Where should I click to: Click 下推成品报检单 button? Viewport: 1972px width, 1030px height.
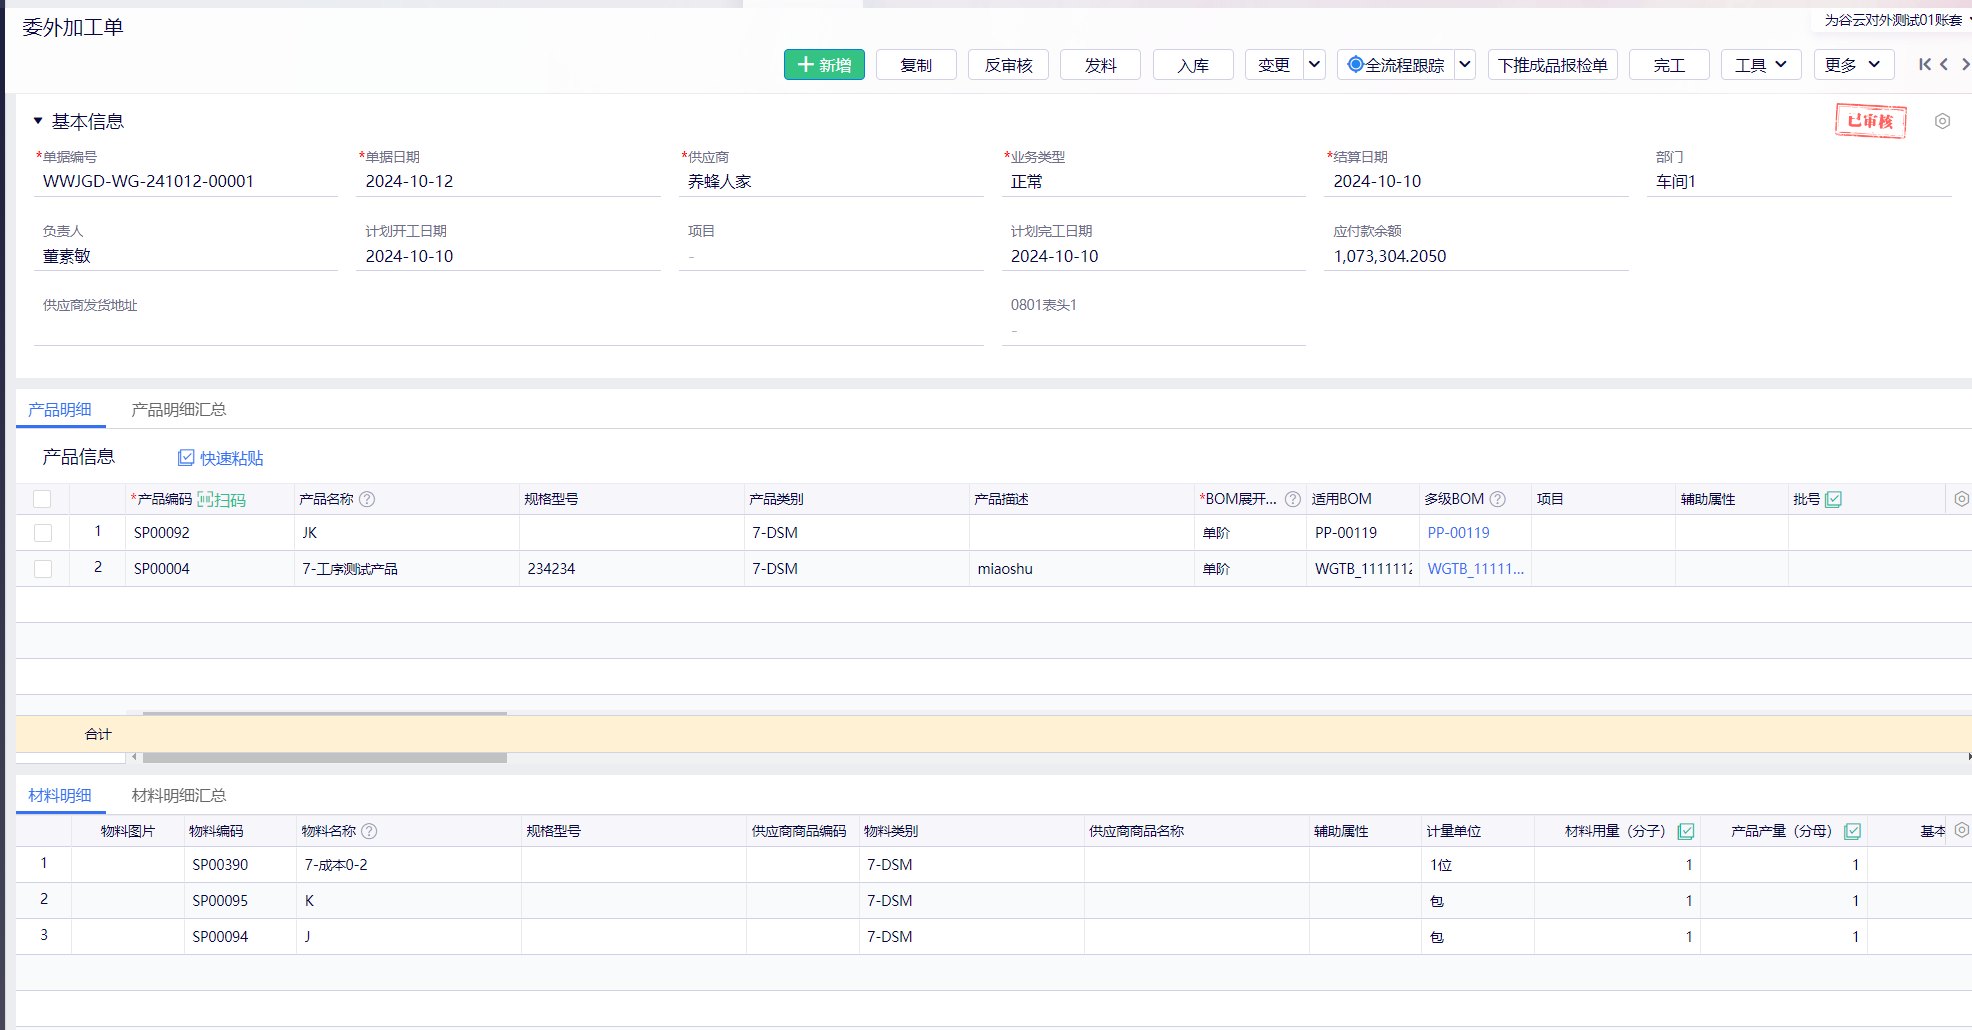1553,65
